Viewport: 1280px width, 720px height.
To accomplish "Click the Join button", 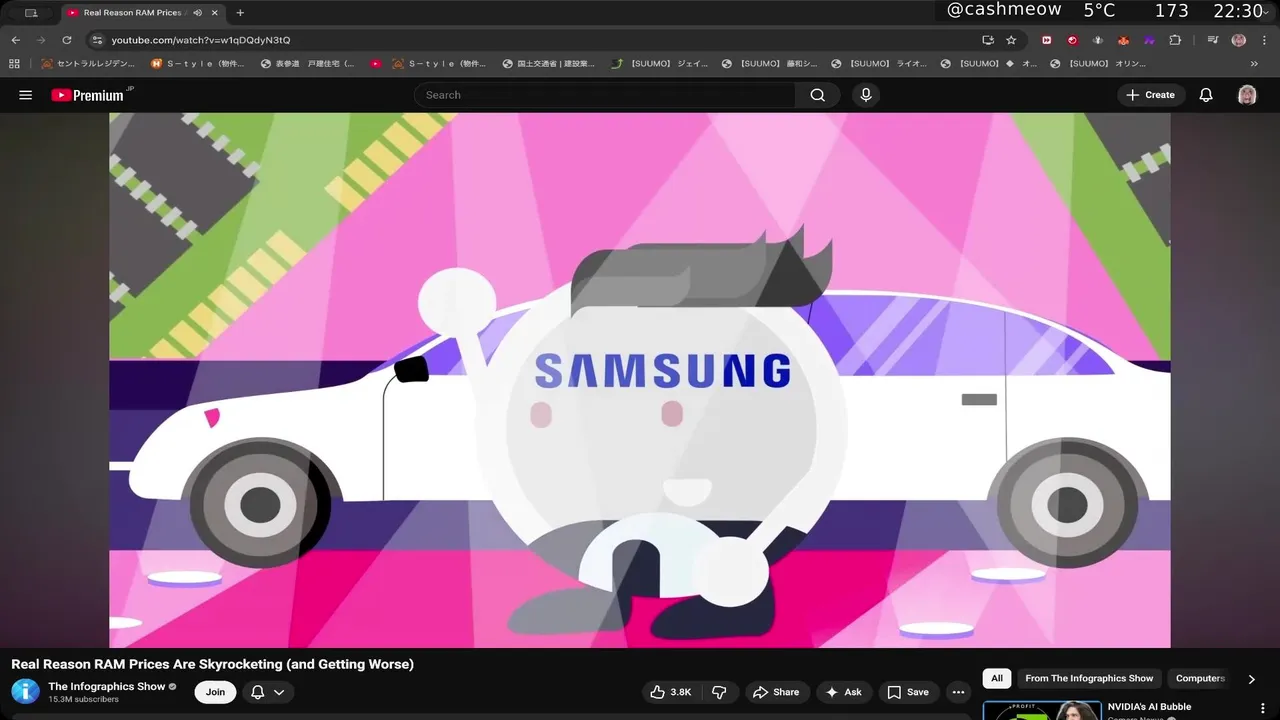I will click(x=215, y=692).
